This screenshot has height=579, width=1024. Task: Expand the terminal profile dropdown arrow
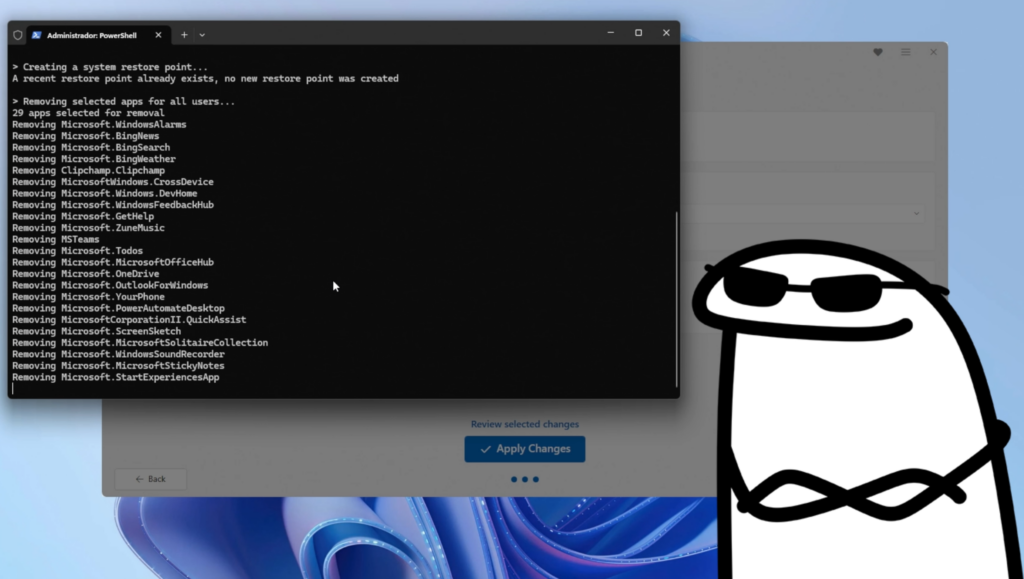(202, 35)
